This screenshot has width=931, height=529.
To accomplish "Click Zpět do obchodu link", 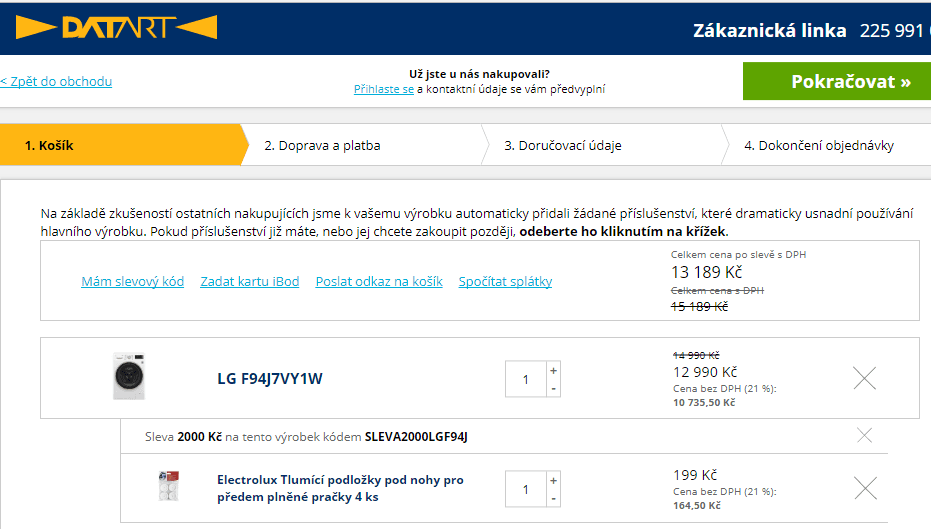I will pos(56,81).
